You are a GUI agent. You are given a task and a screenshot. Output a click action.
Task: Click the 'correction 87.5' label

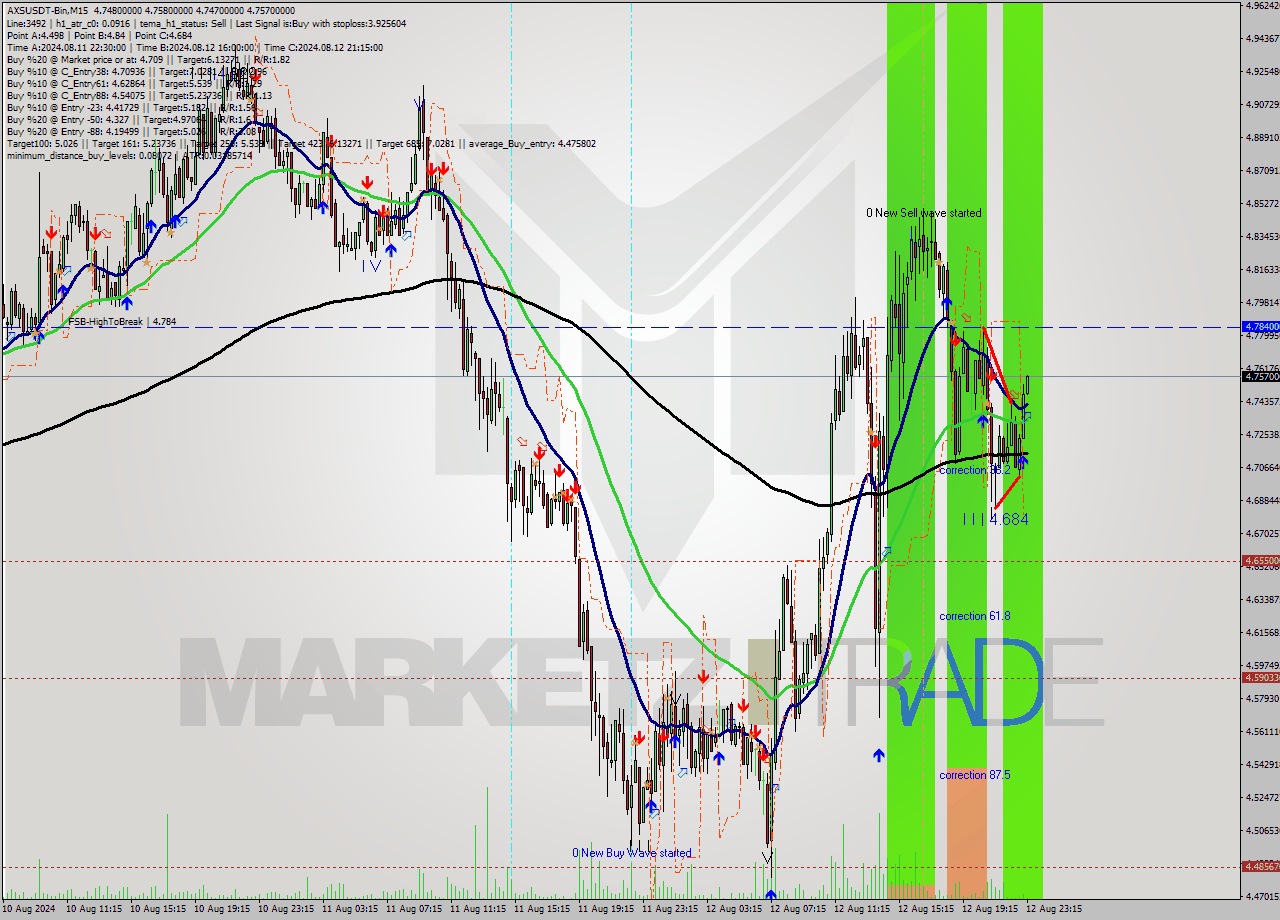pos(975,775)
